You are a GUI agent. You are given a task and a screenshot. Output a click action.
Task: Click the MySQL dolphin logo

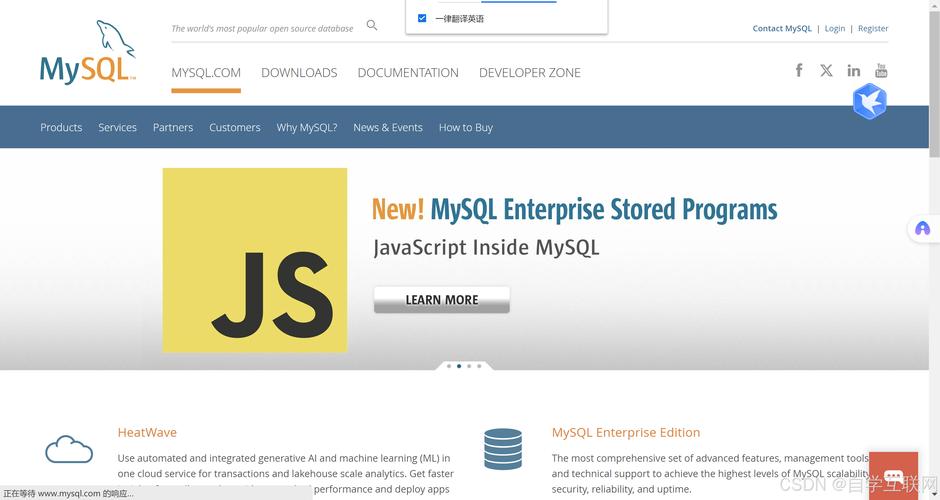pyautogui.click(x=88, y=53)
